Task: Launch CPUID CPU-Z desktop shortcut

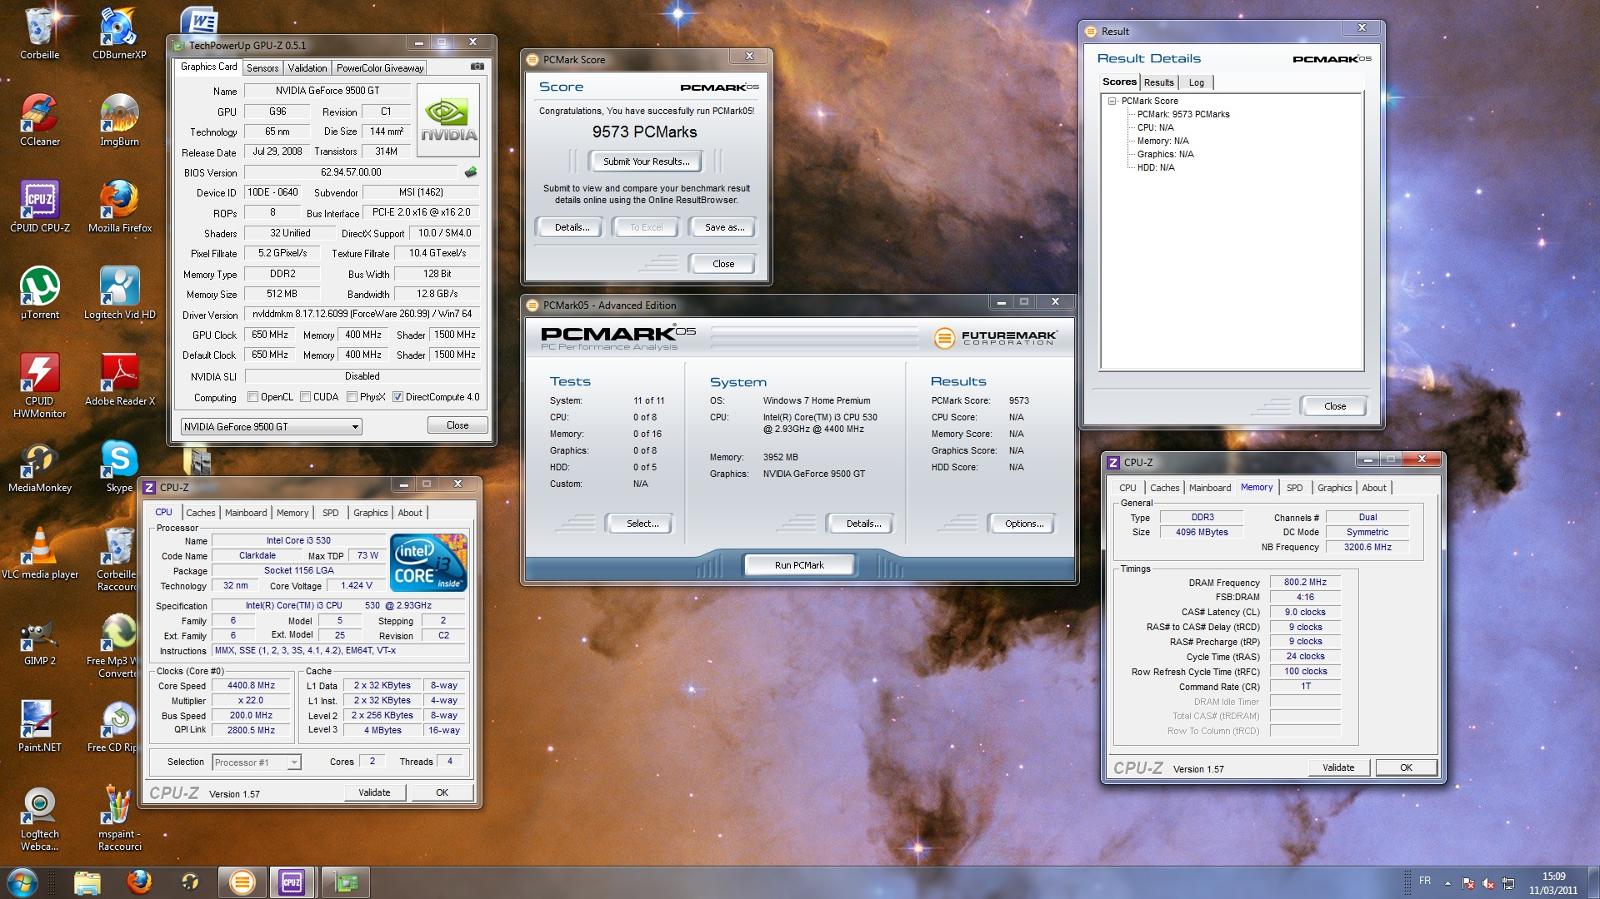Action: 40,207
